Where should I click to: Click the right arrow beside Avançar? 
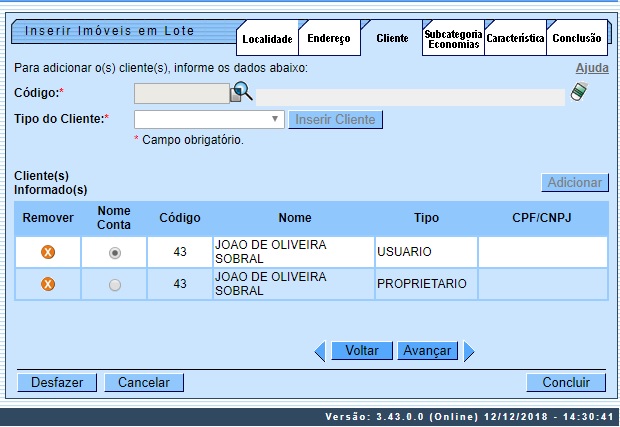468,351
